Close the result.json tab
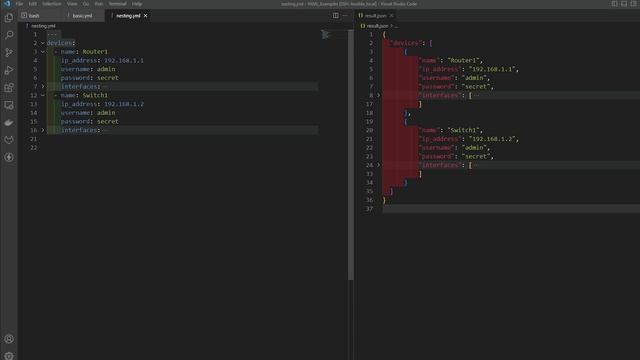The width and height of the screenshot is (640, 360). click(x=391, y=16)
